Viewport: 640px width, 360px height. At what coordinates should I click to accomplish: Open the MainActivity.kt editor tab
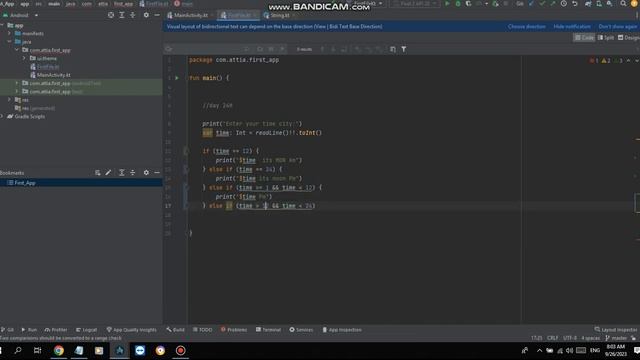pyautogui.click(x=190, y=15)
